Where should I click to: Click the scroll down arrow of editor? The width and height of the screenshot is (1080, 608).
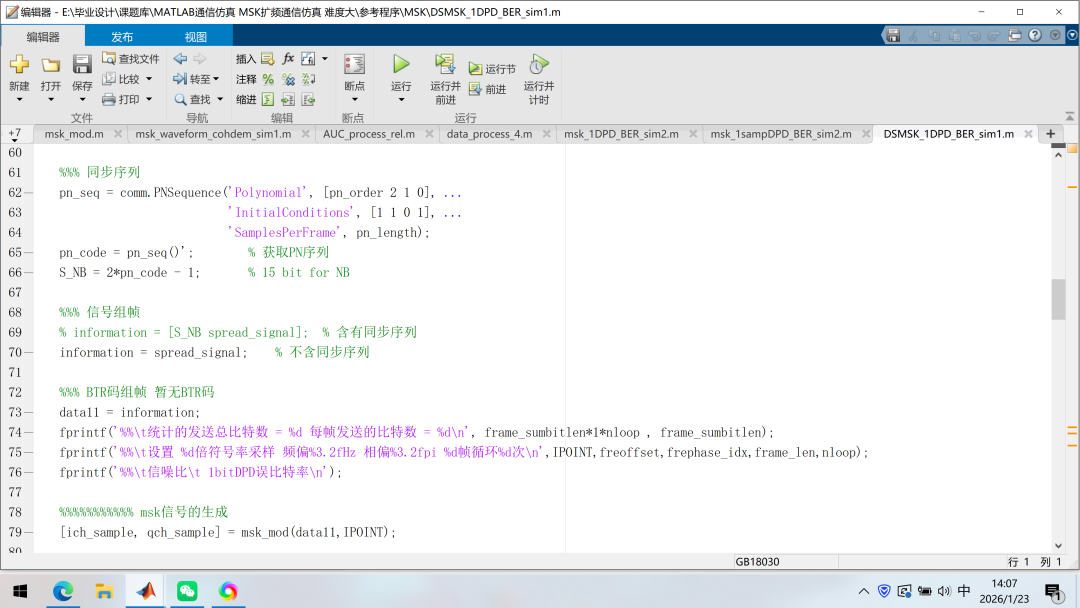tap(1058, 545)
